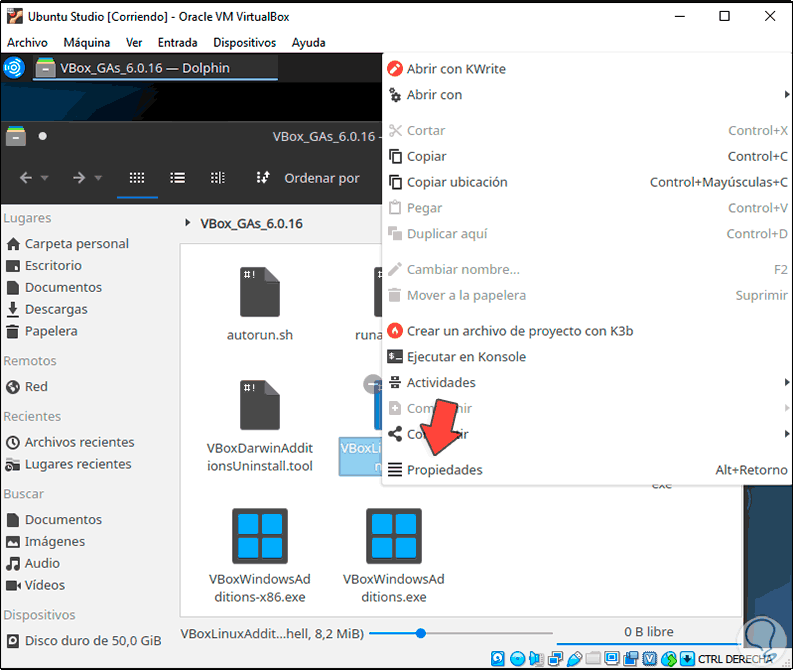The width and height of the screenshot is (793, 670).
Task: Search Audio in Buscar section
Action: tap(33, 563)
